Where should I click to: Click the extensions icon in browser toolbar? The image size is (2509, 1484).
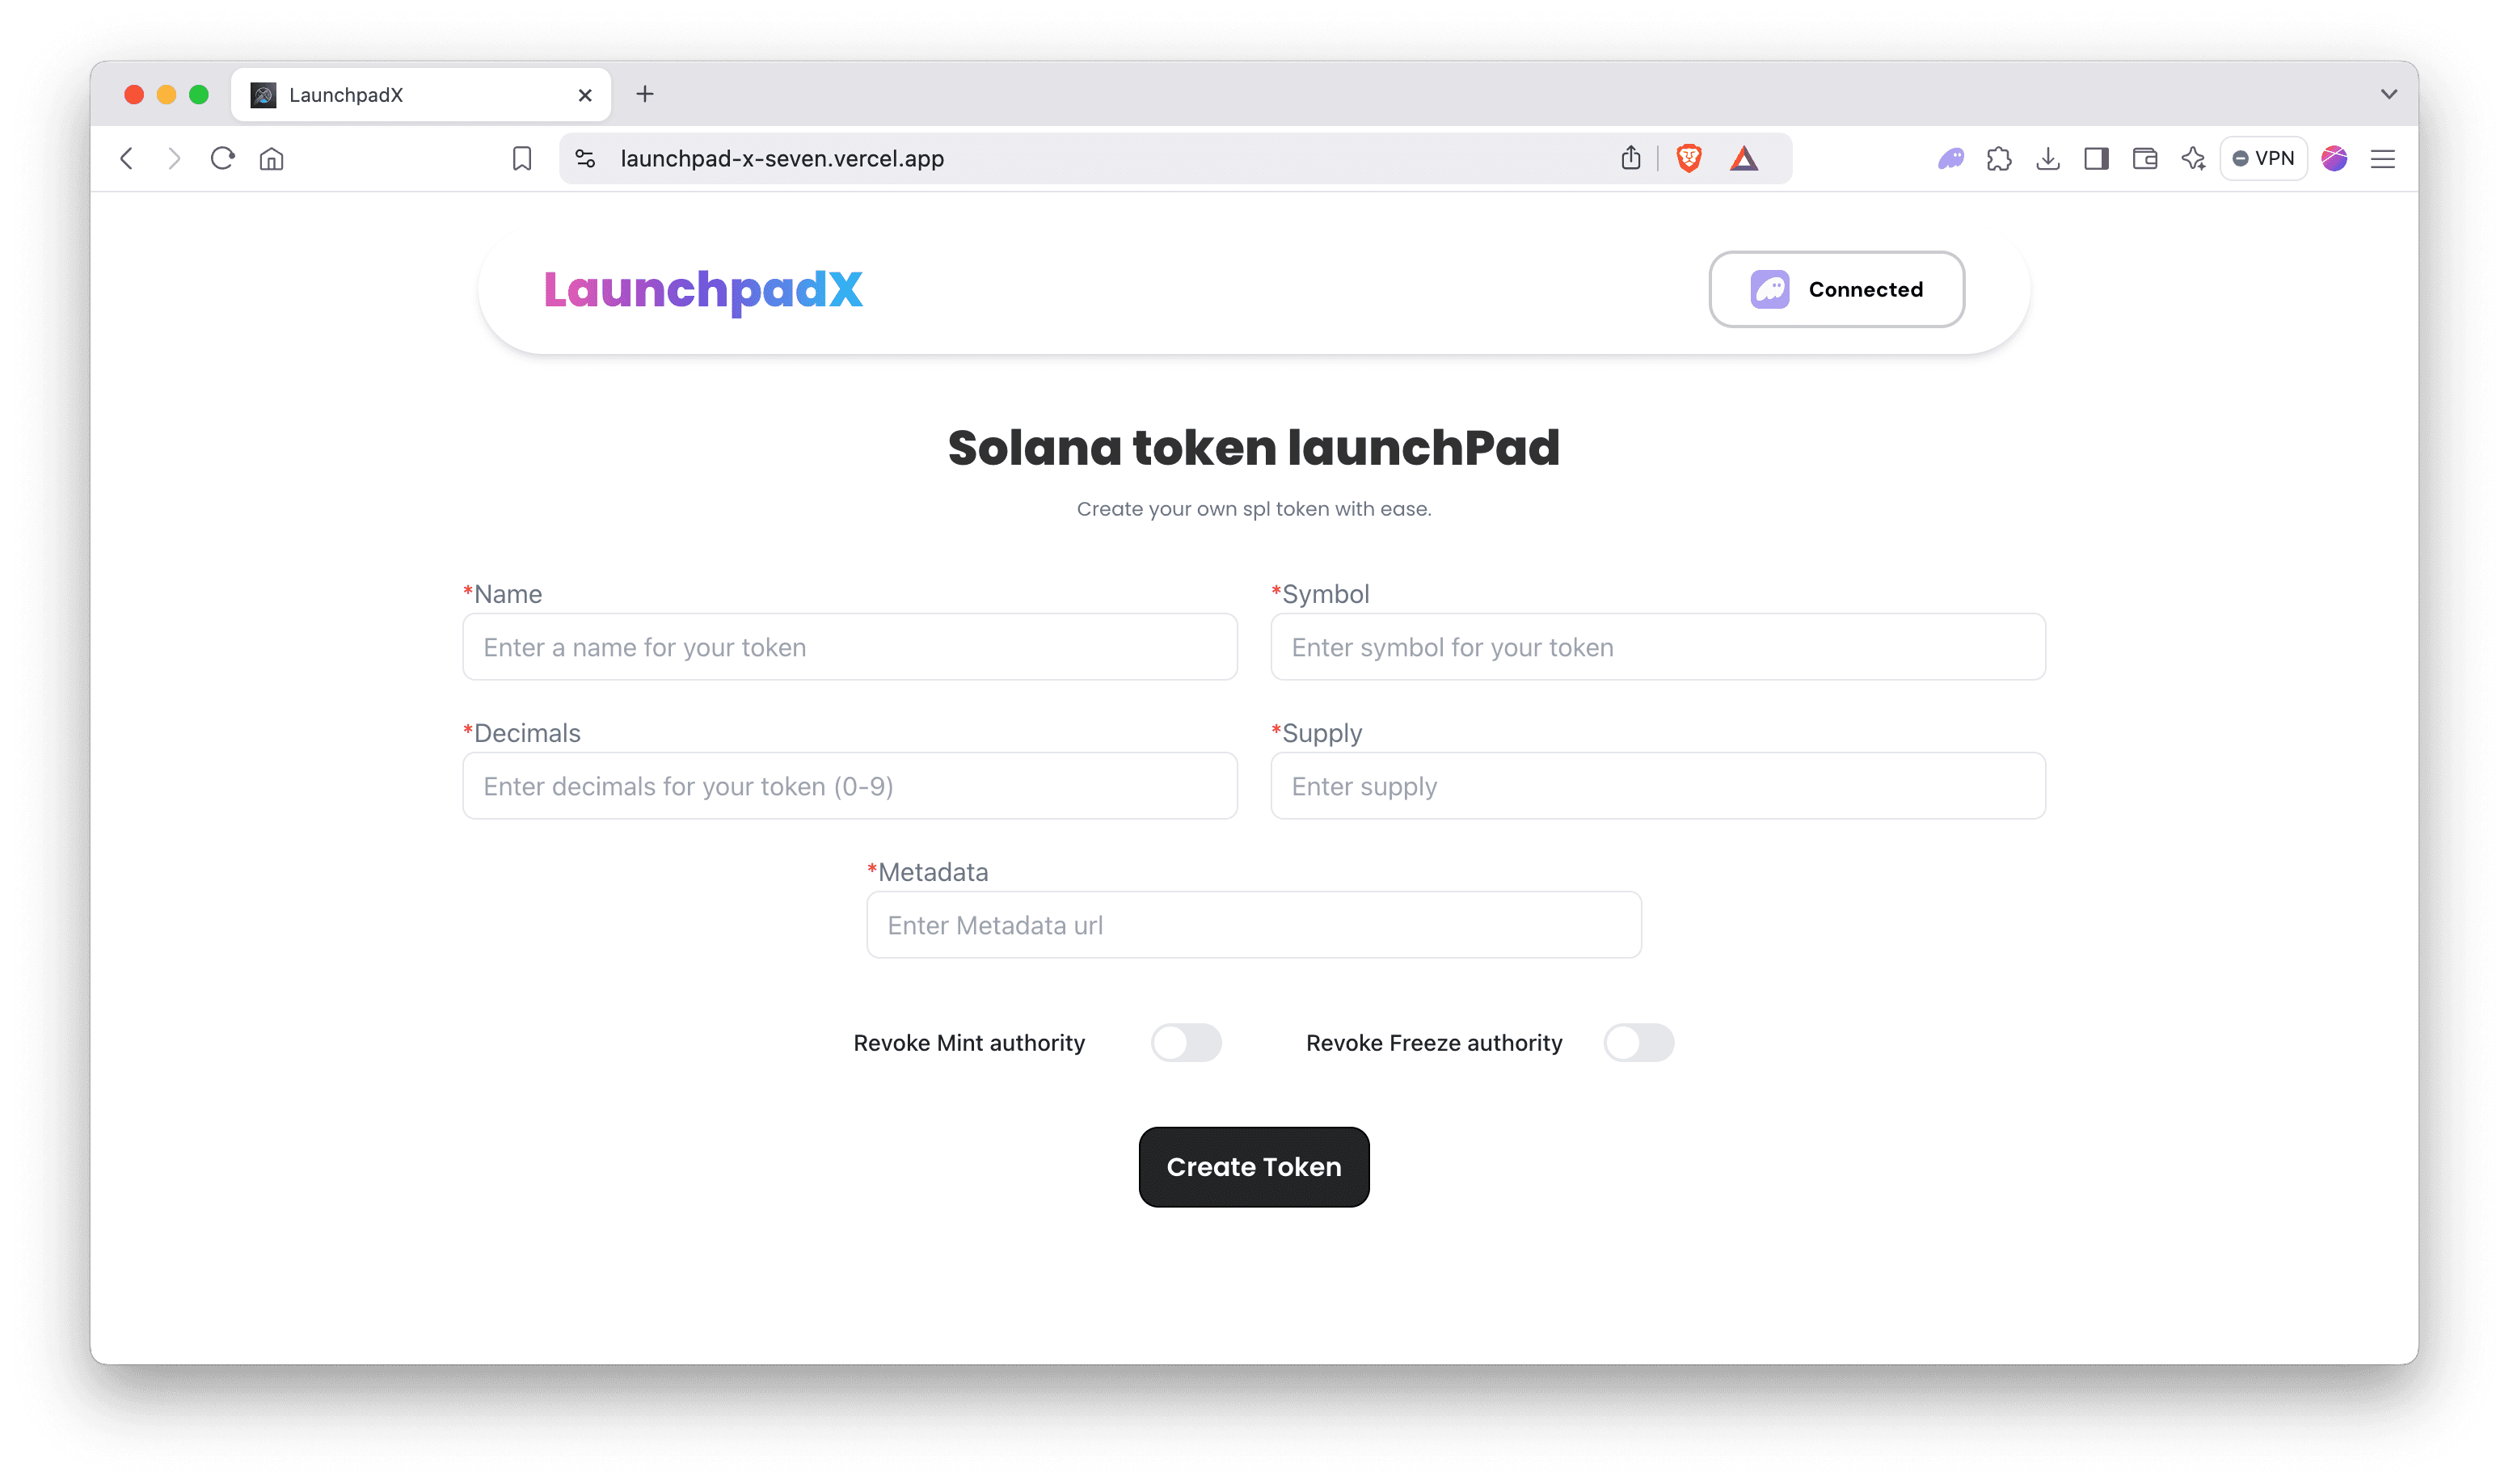1998,159
